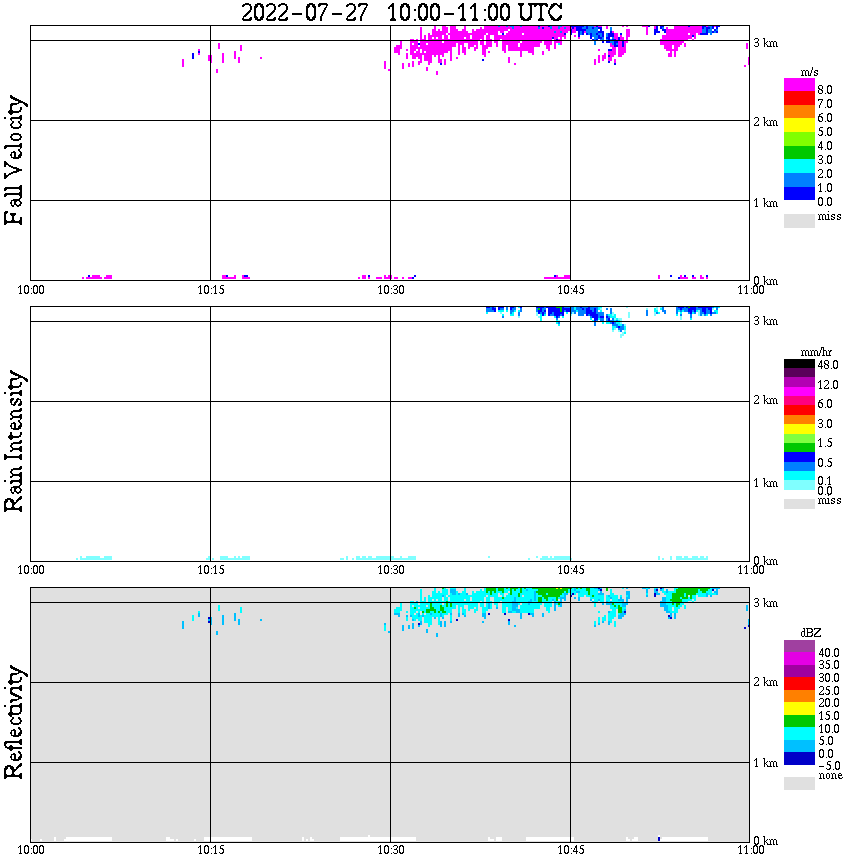The width and height of the screenshot is (850, 868).
Task: Click the "1 km" height label of the Fall Velocity plot
Action: (x=765, y=203)
